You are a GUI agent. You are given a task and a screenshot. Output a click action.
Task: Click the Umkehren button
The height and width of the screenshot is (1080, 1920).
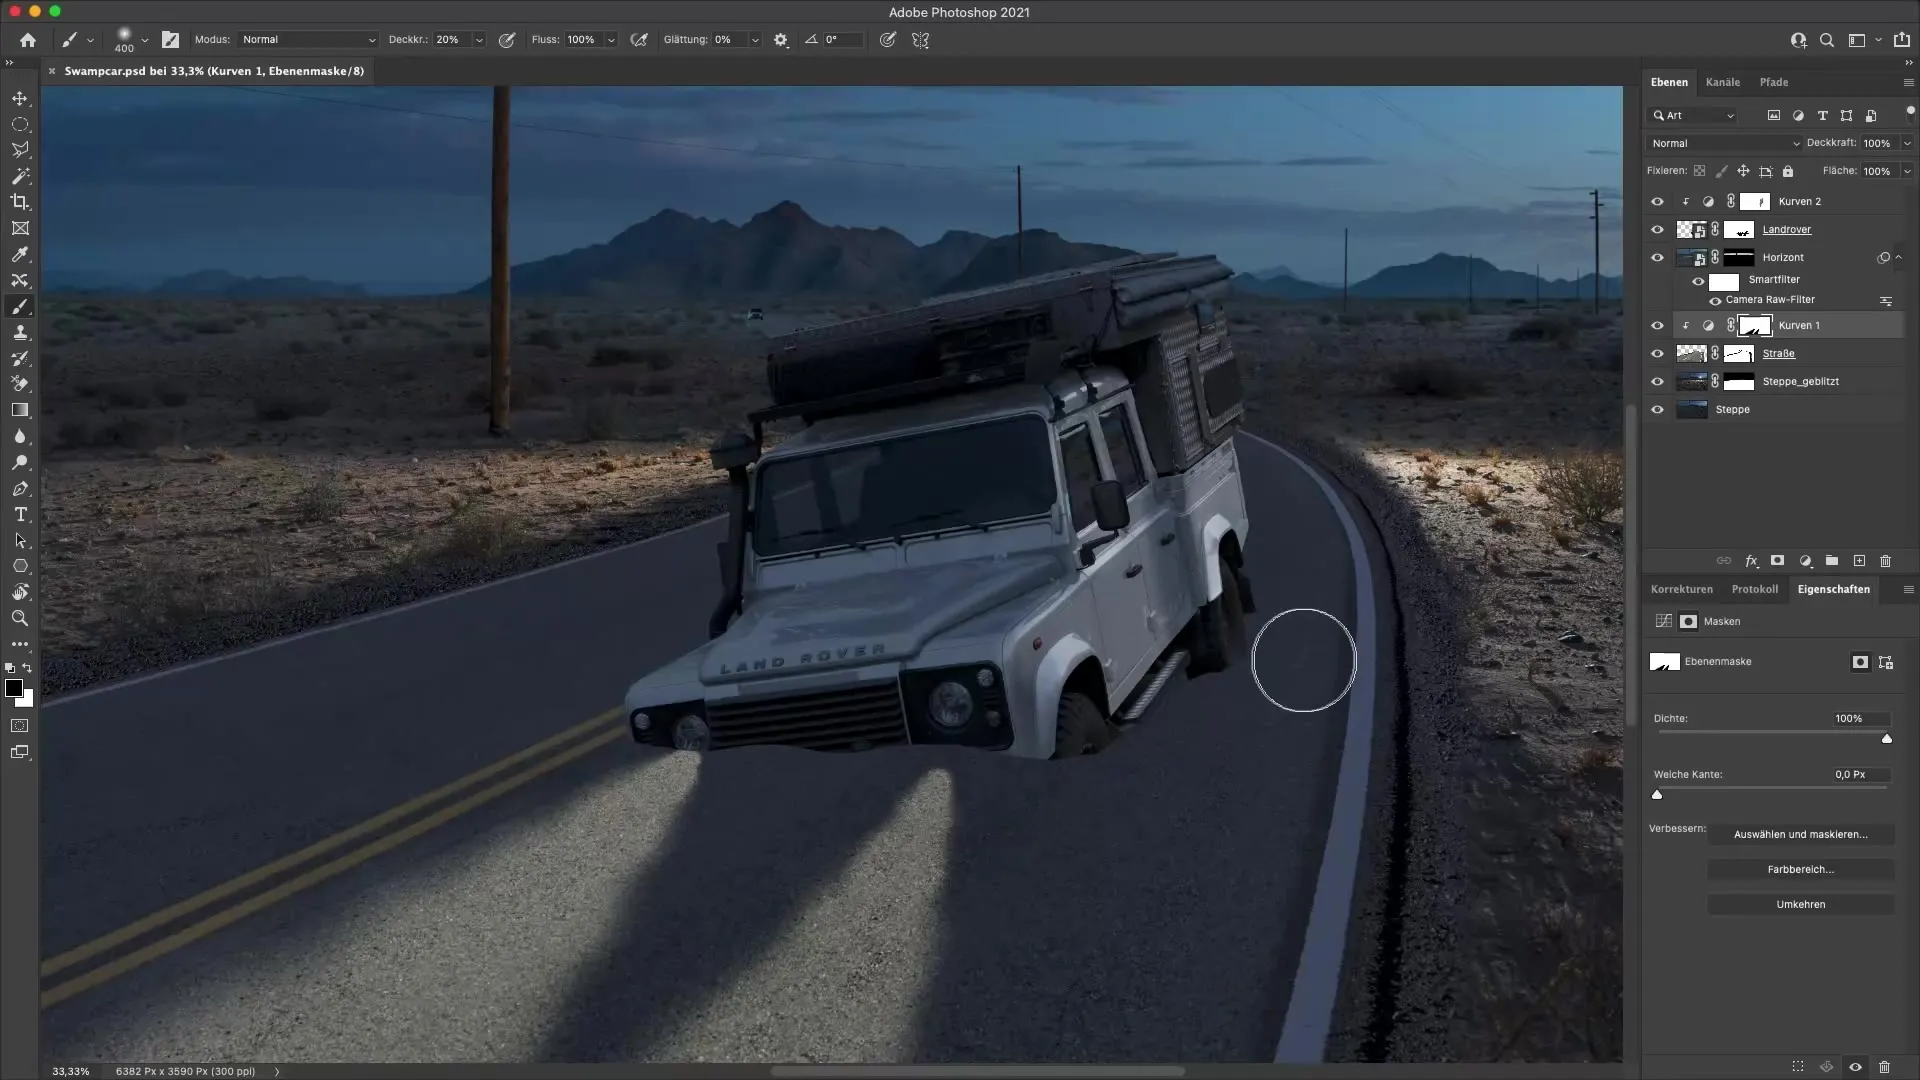point(1800,904)
